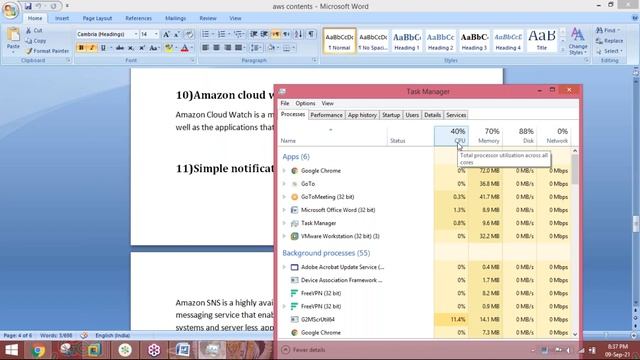Screen dimensions: 640x360
Task: Toggle Underline formatting in Word
Action: [103, 48]
